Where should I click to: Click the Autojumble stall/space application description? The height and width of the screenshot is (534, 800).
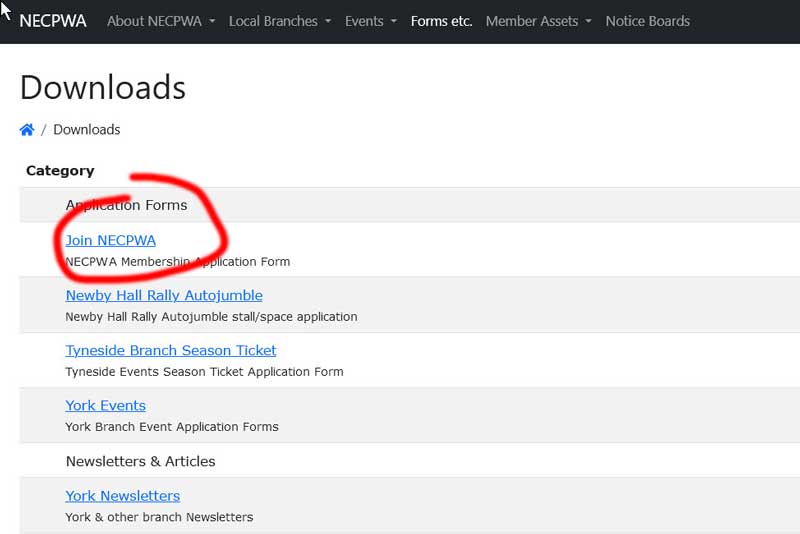click(x=211, y=317)
